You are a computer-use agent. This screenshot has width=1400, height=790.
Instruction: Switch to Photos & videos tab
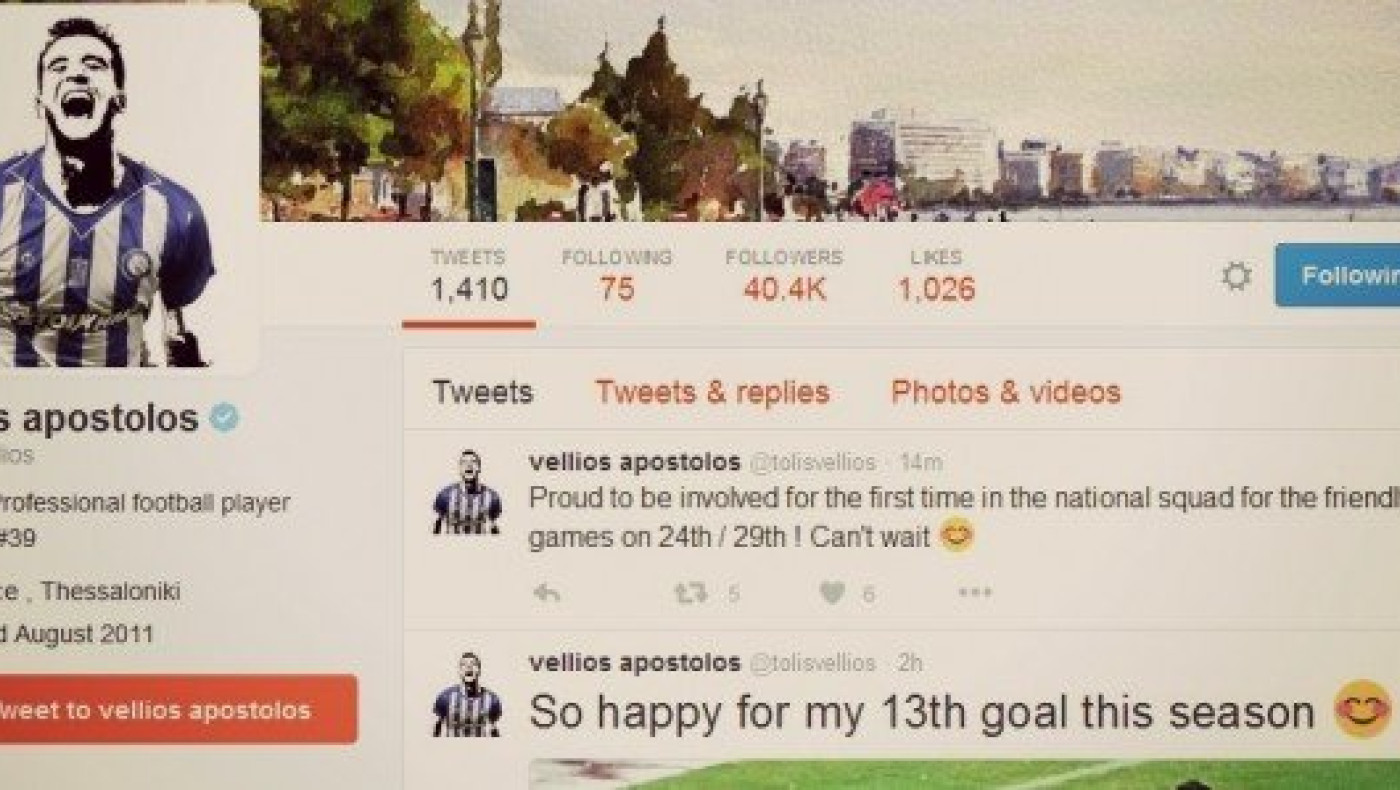pos(1006,392)
